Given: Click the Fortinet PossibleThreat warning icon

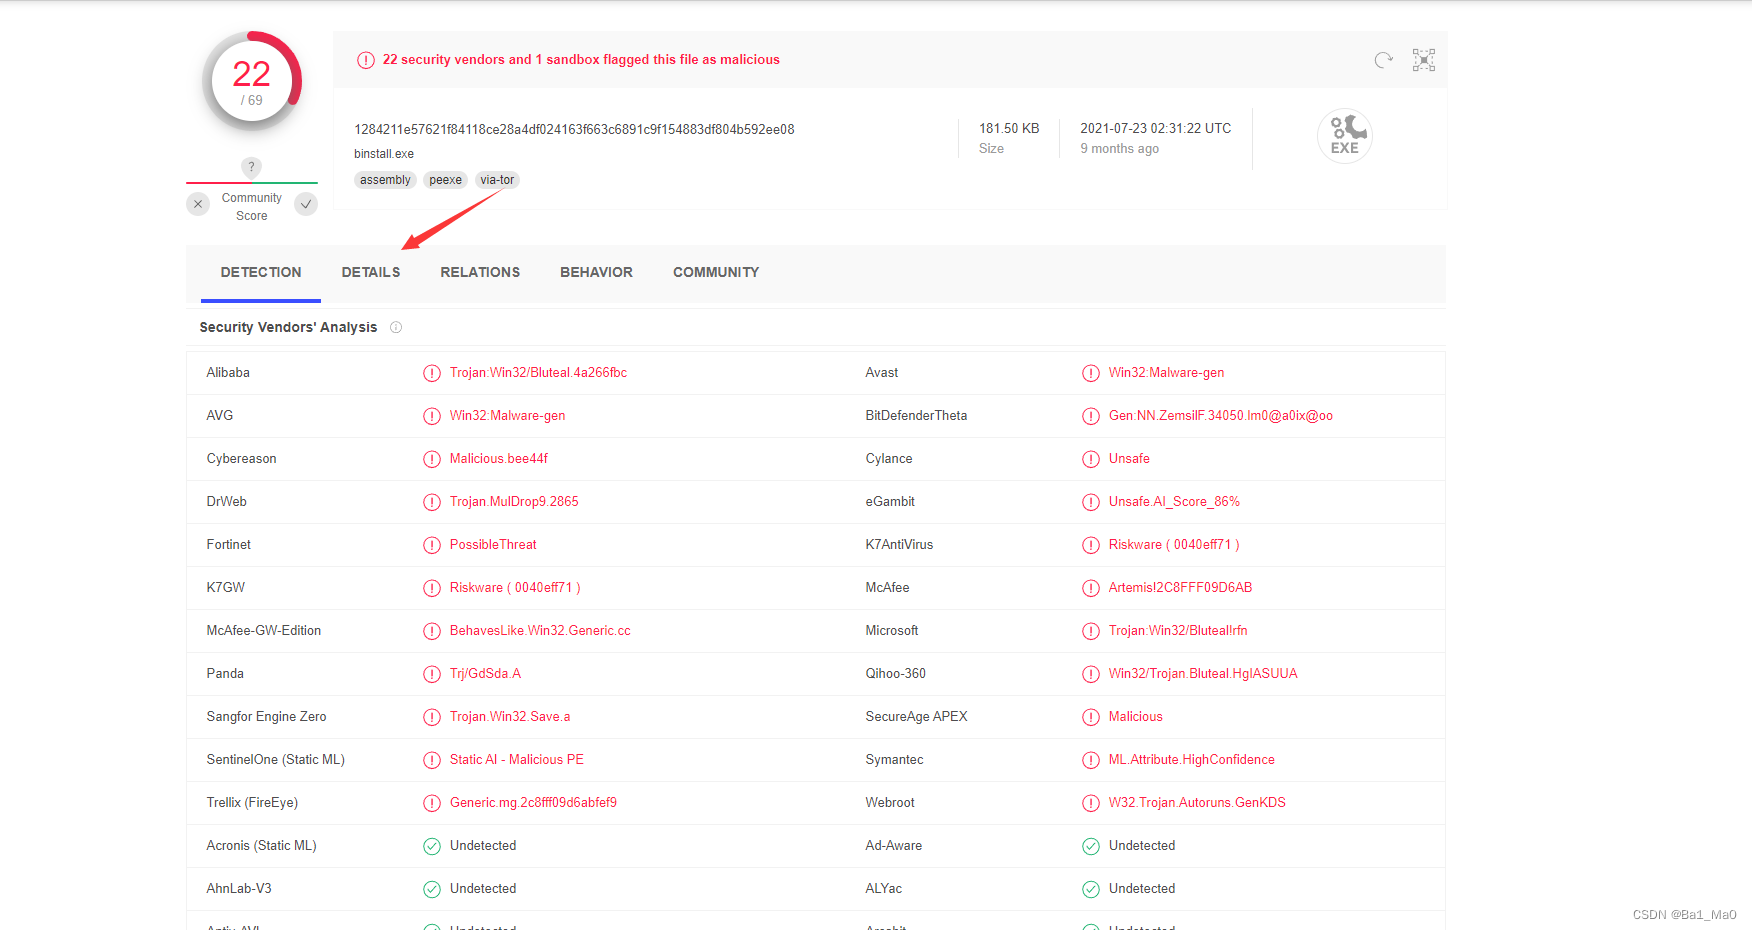Looking at the screenshot, I should pos(432,545).
